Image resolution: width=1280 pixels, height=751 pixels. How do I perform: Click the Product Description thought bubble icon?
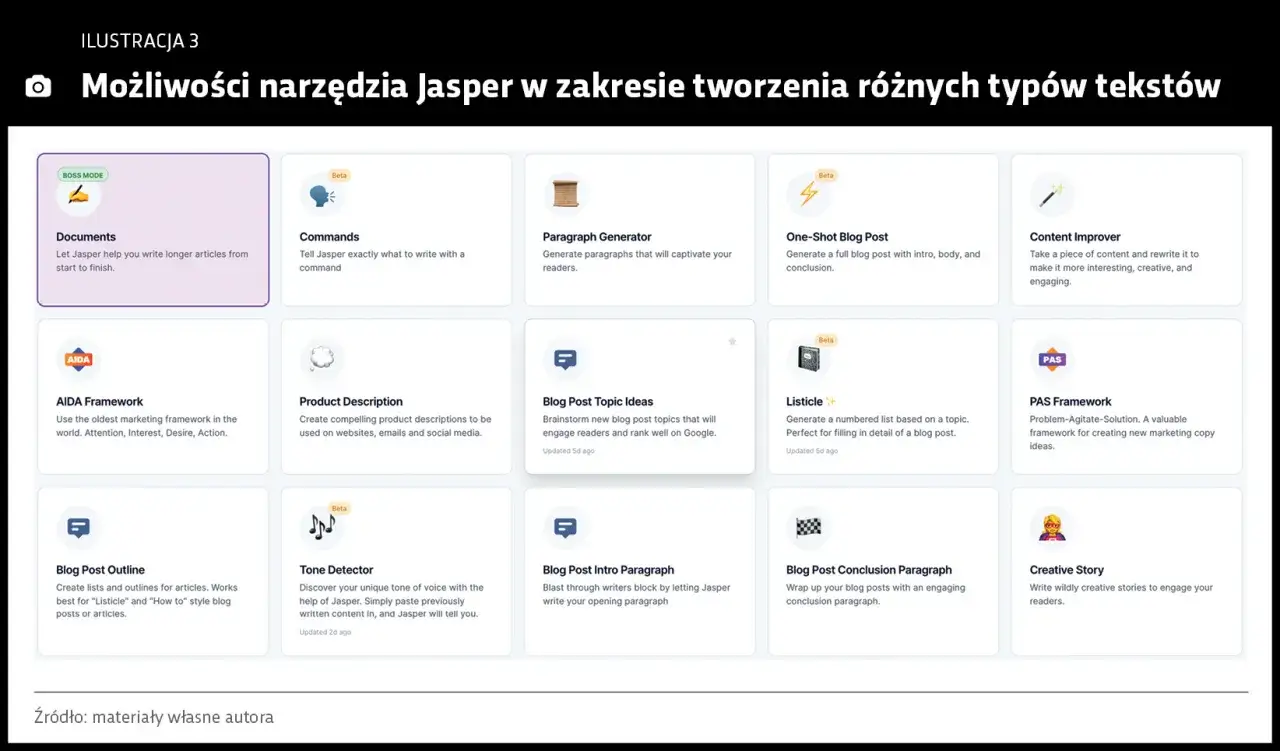322,360
